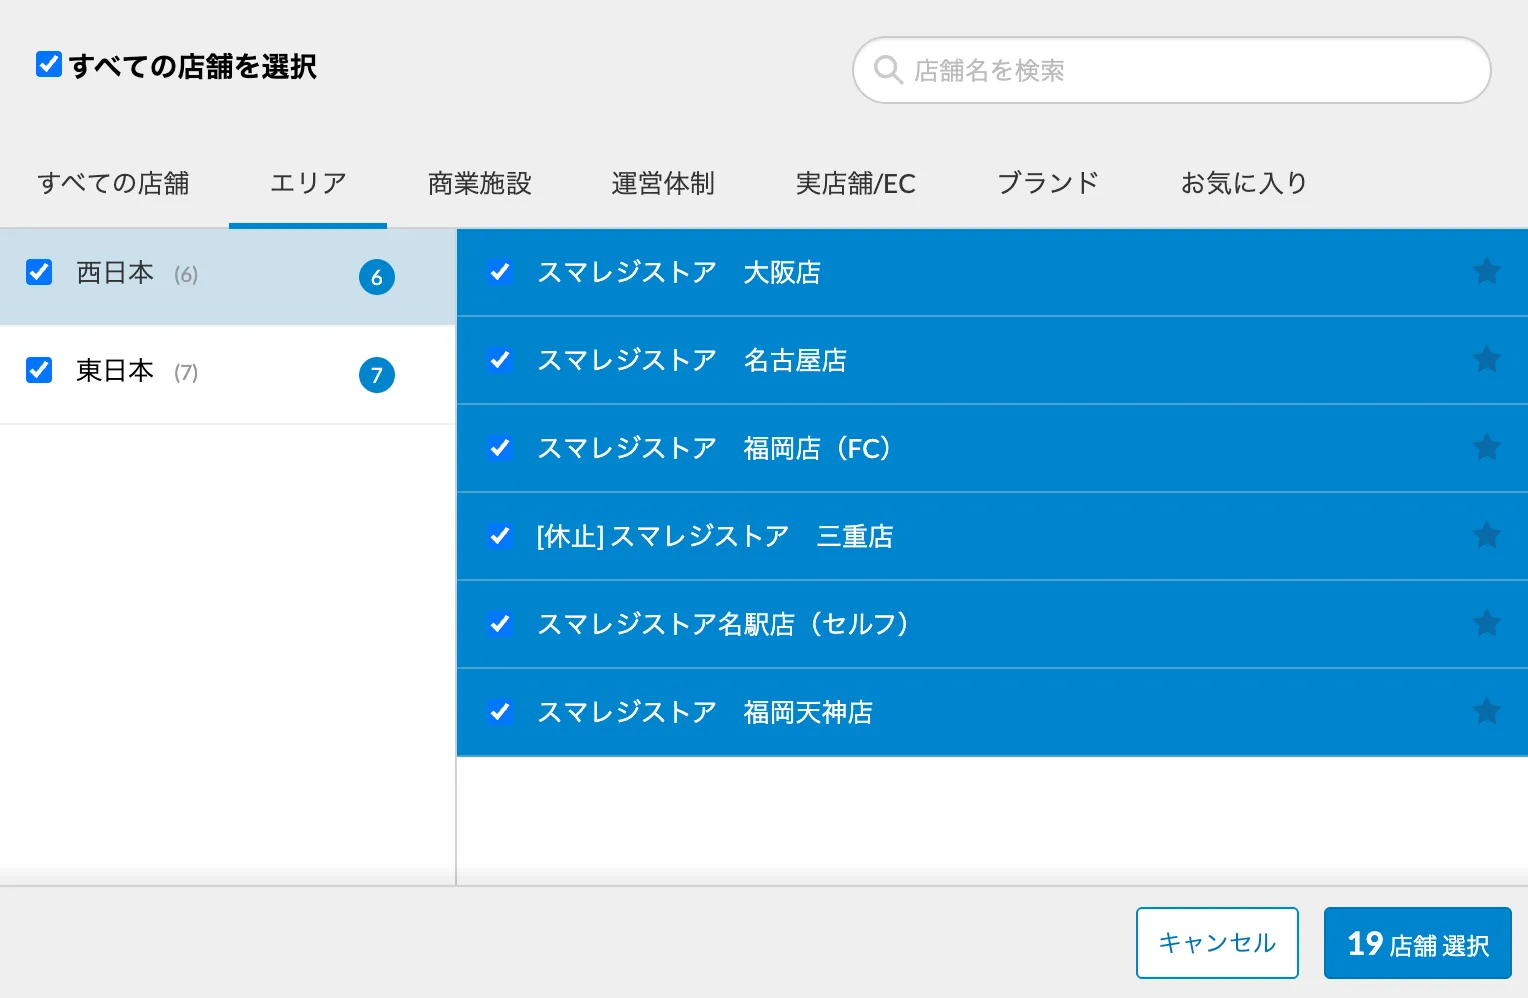
Task: Click the スマレジストア名駅店（セルフ） name
Action: (x=723, y=624)
